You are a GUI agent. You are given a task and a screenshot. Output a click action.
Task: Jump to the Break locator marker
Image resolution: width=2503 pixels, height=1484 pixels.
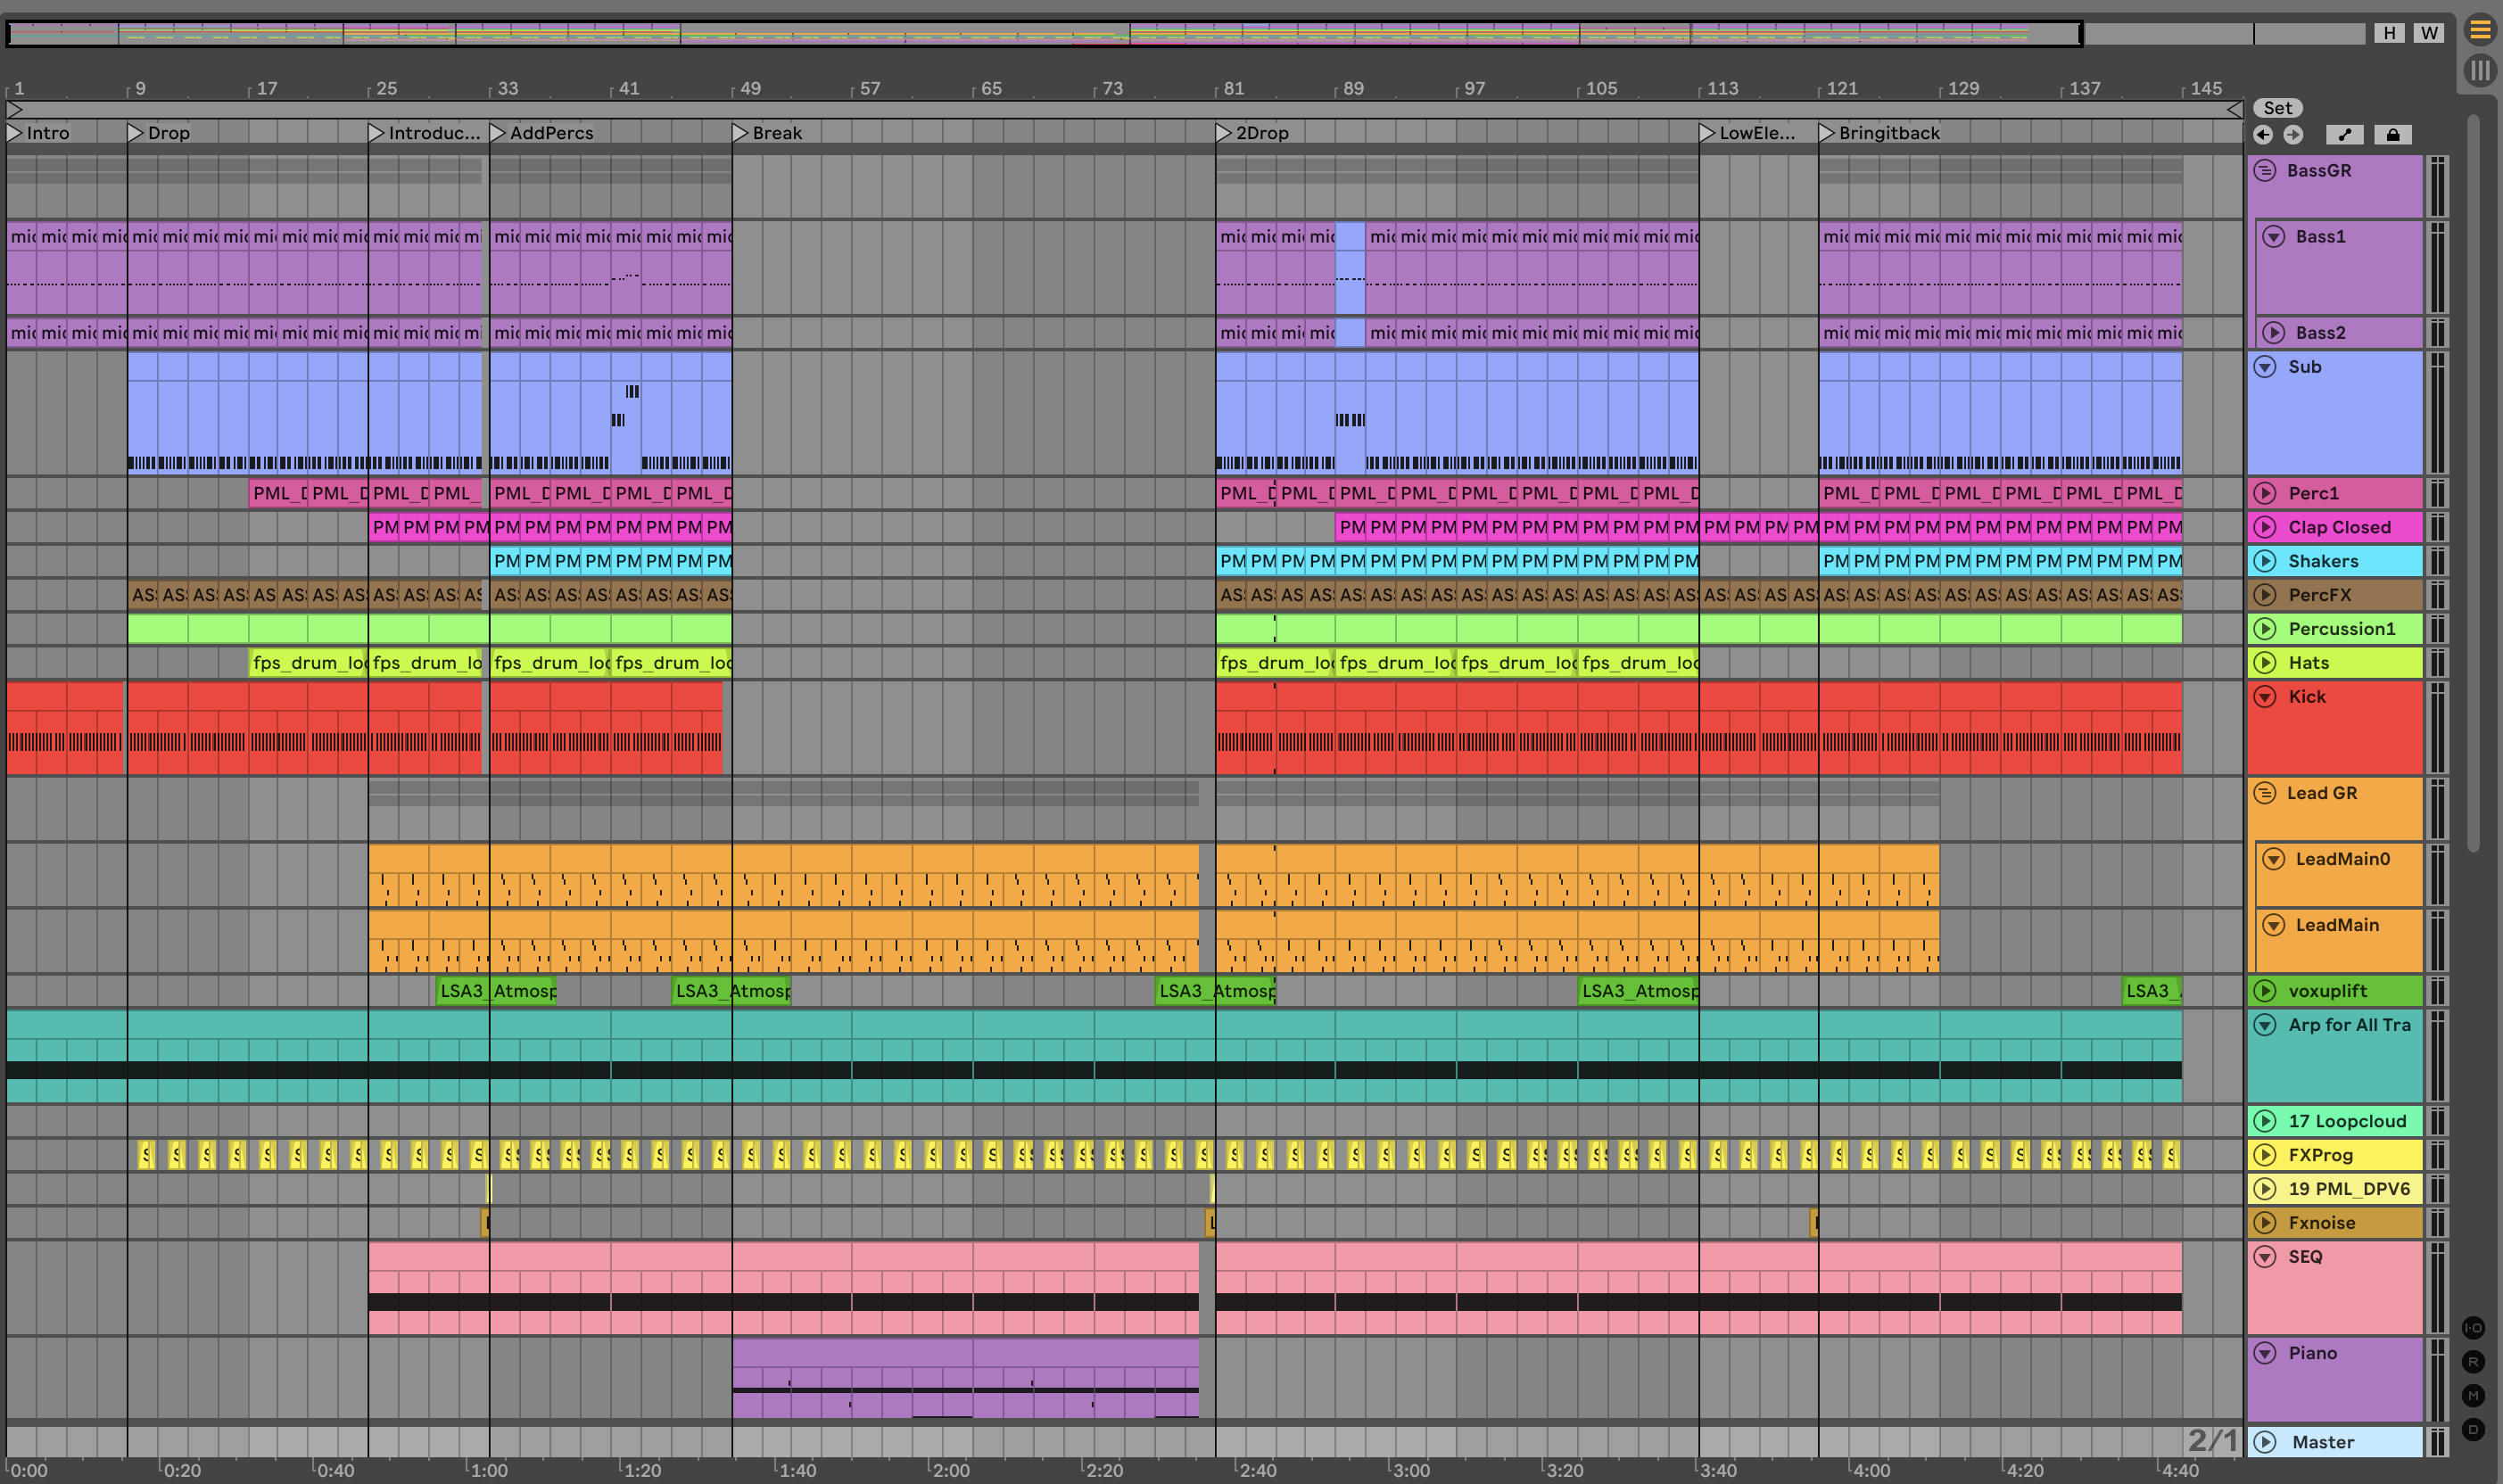pos(740,133)
